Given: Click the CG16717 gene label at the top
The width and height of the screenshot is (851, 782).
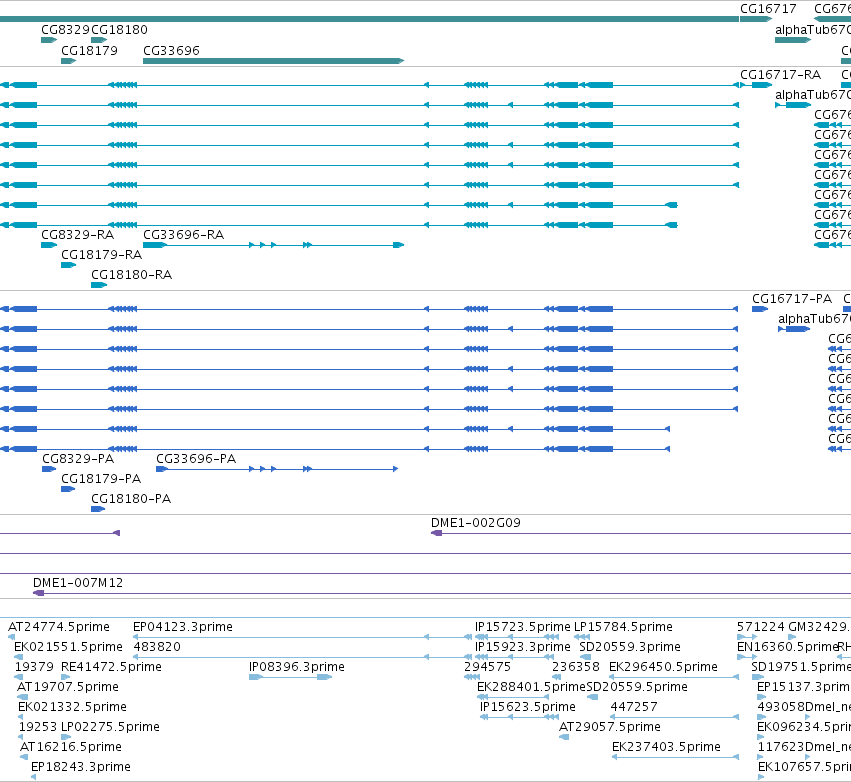Looking at the screenshot, I should 768,9.
